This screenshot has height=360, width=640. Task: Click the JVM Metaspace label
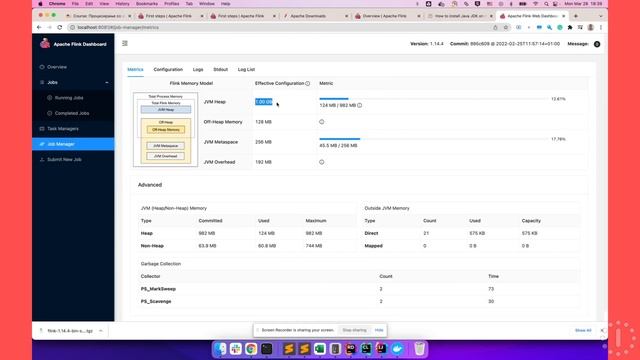(x=221, y=142)
